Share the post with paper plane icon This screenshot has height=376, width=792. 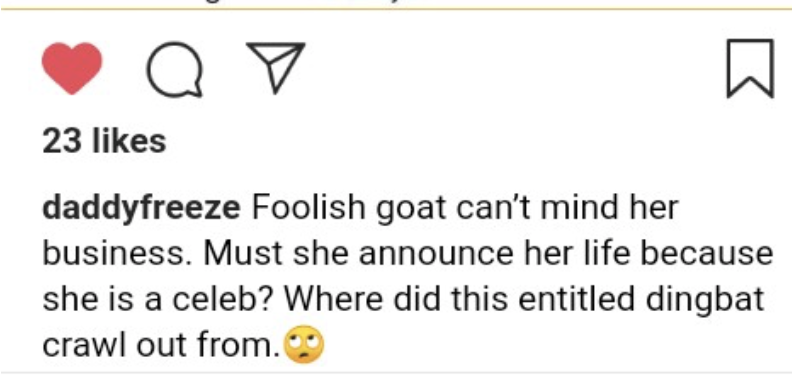coord(275,67)
